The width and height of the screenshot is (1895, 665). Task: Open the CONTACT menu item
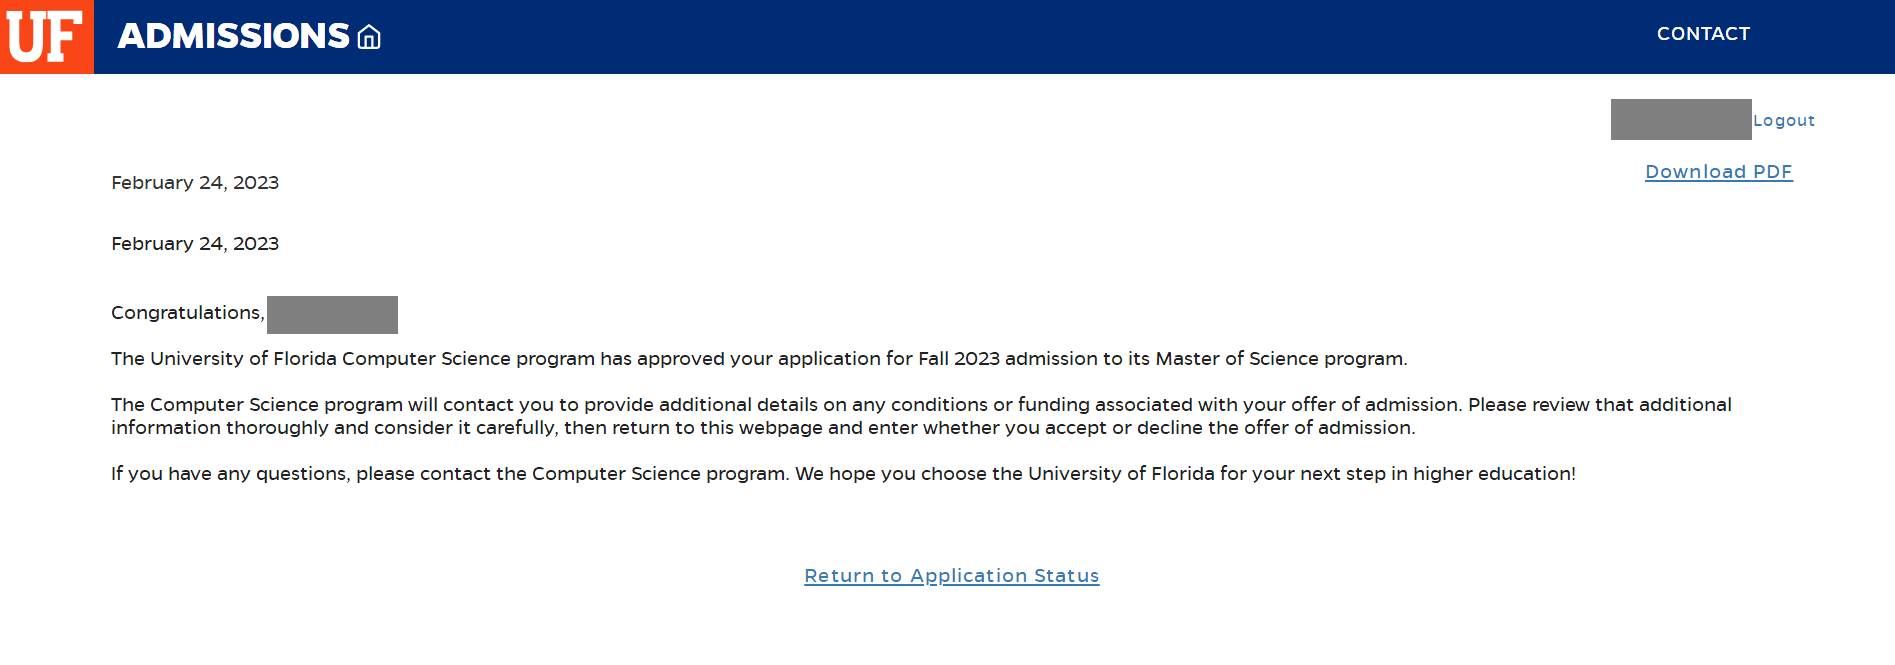[1703, 34]
